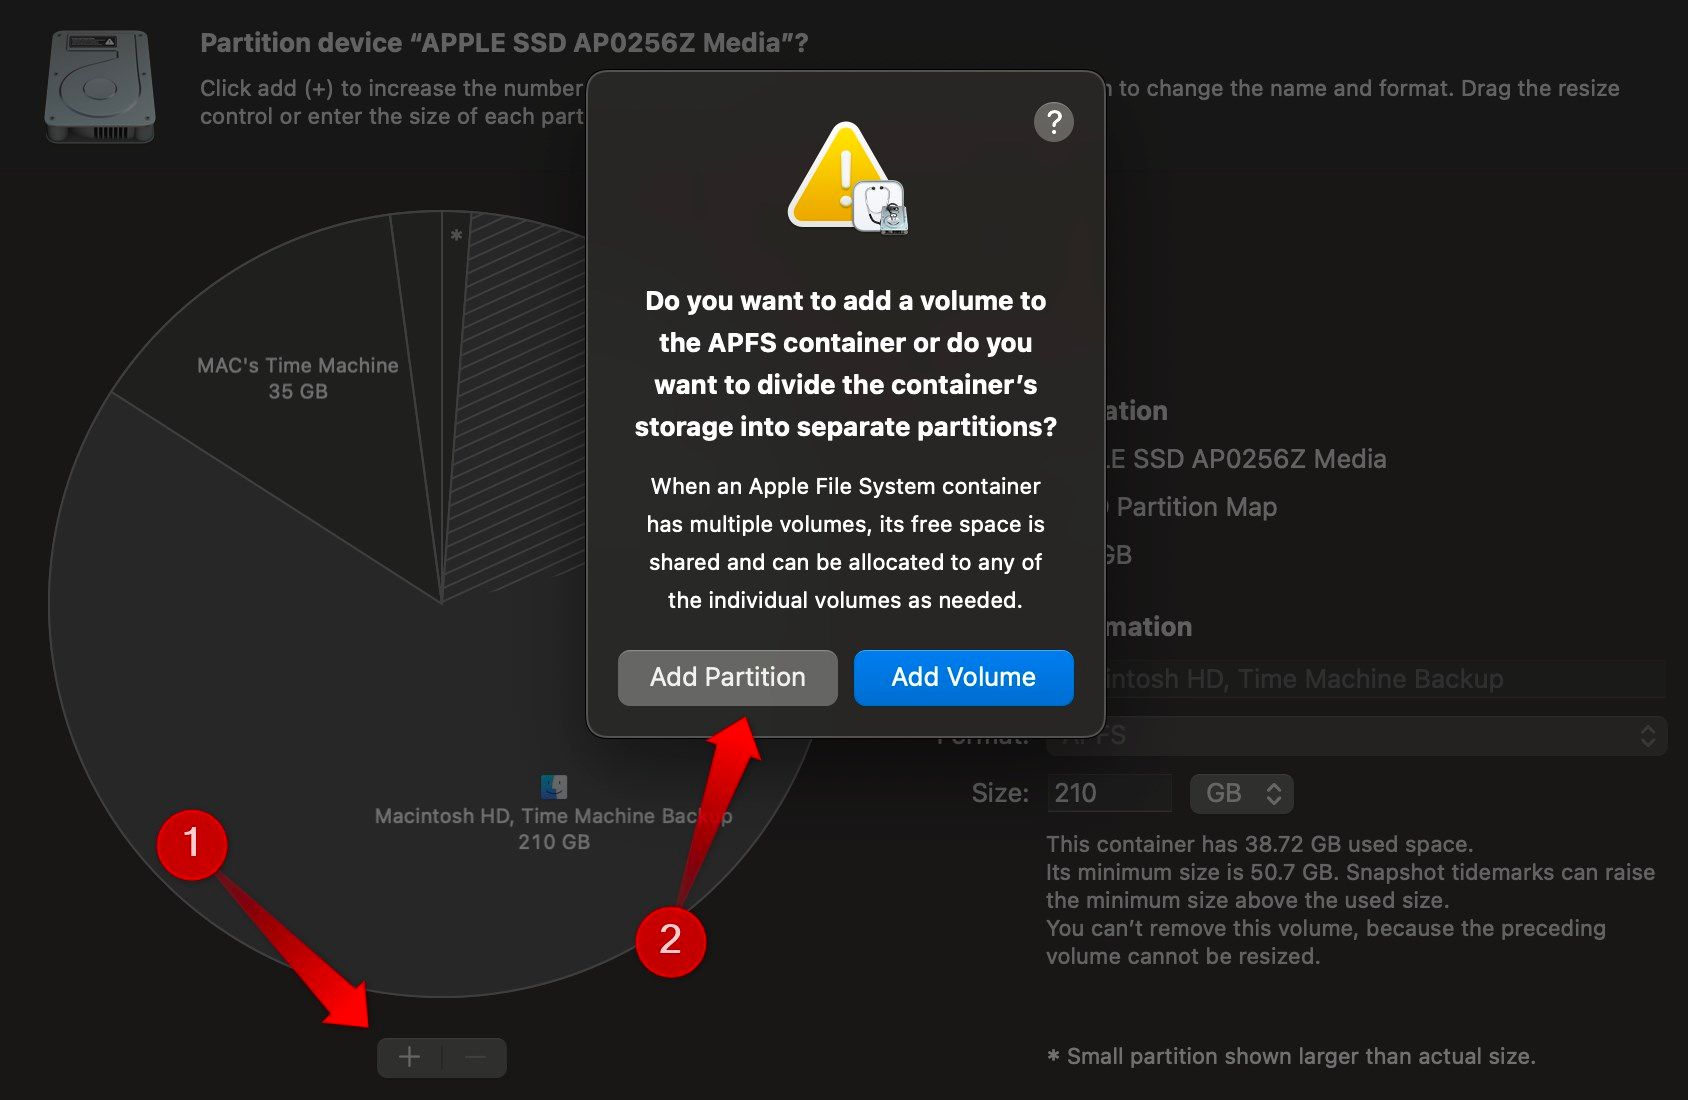Screen dimensions: 1688x1100
Task: Open the GB size unit dropdown
Action: pos(1241,793)
